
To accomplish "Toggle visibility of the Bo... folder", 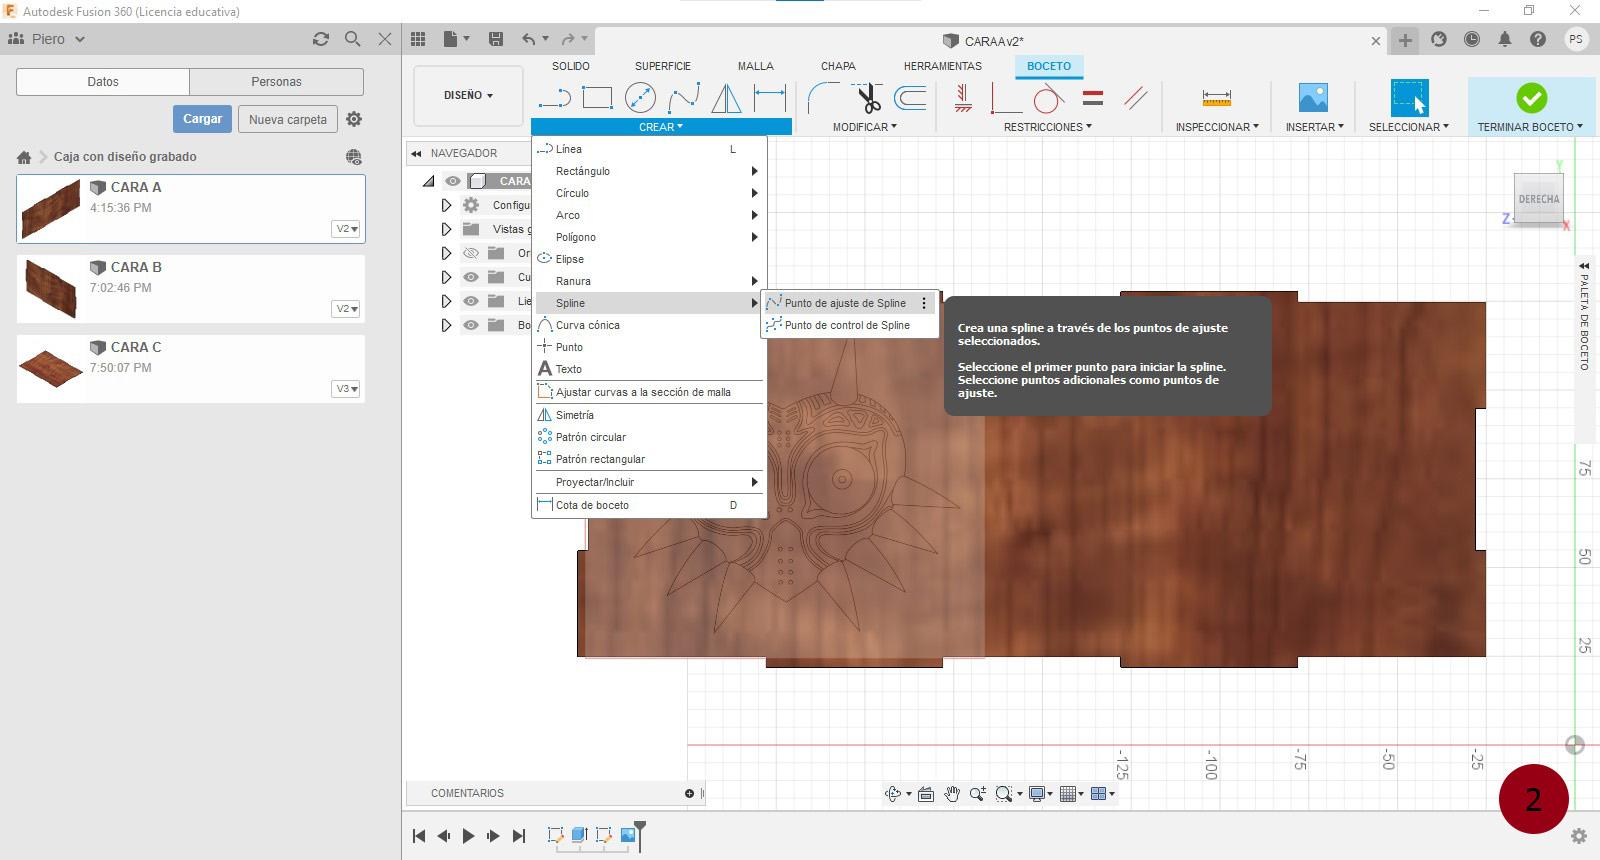I will point(471,325).
